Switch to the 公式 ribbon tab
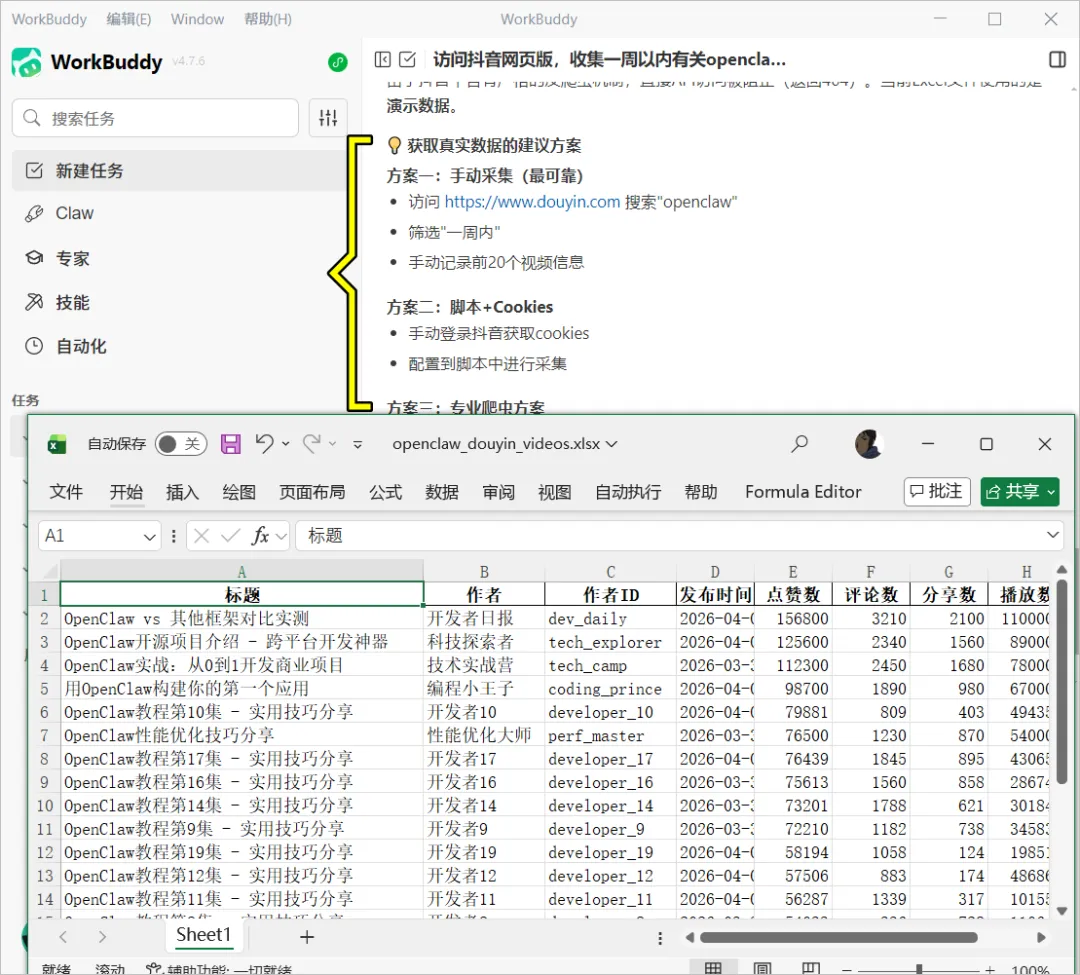Image resolution: width=1080 pixels, height=975 pixels. (386, 492)
